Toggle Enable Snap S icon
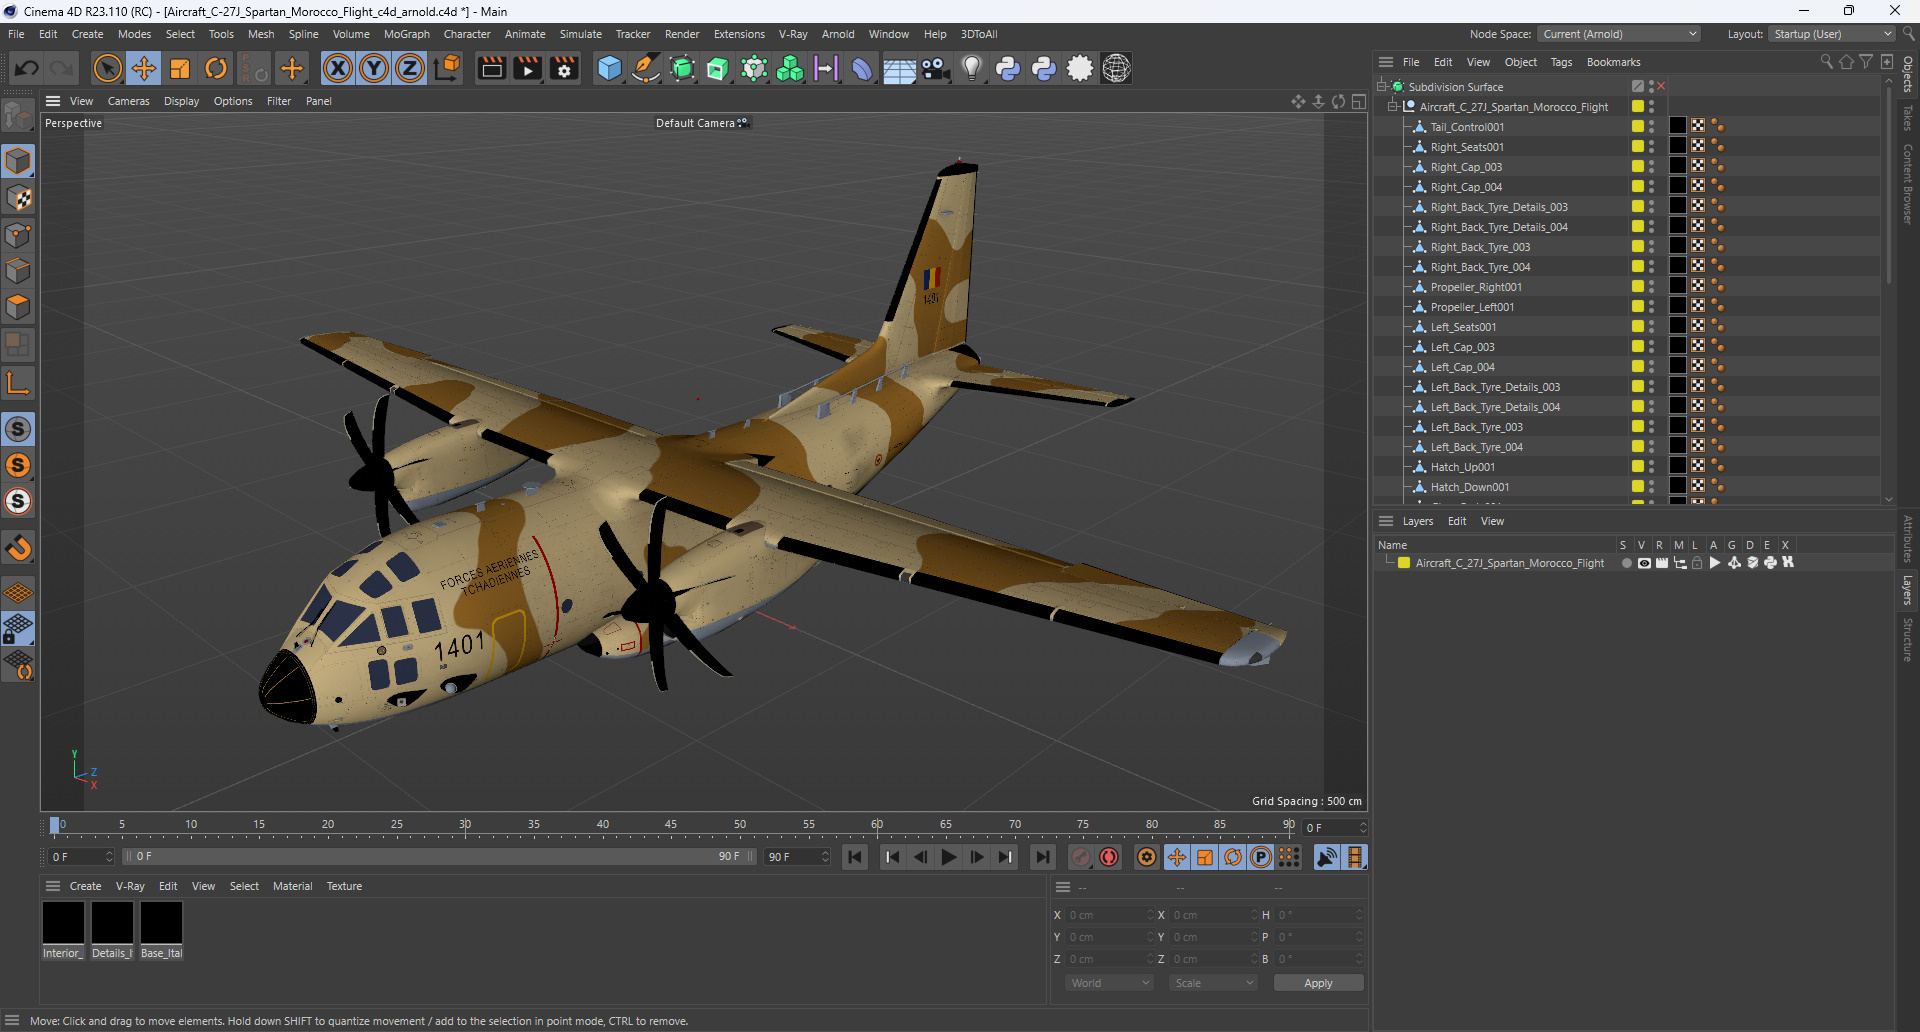The image size is (1920, 1032). (18, 429)
